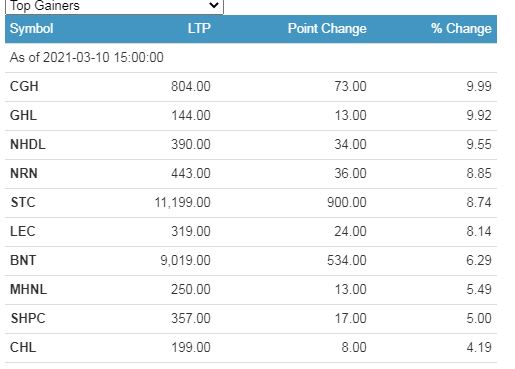Open the MHNL stock symbol
515x369 pixels.
[x=29, y=290]
